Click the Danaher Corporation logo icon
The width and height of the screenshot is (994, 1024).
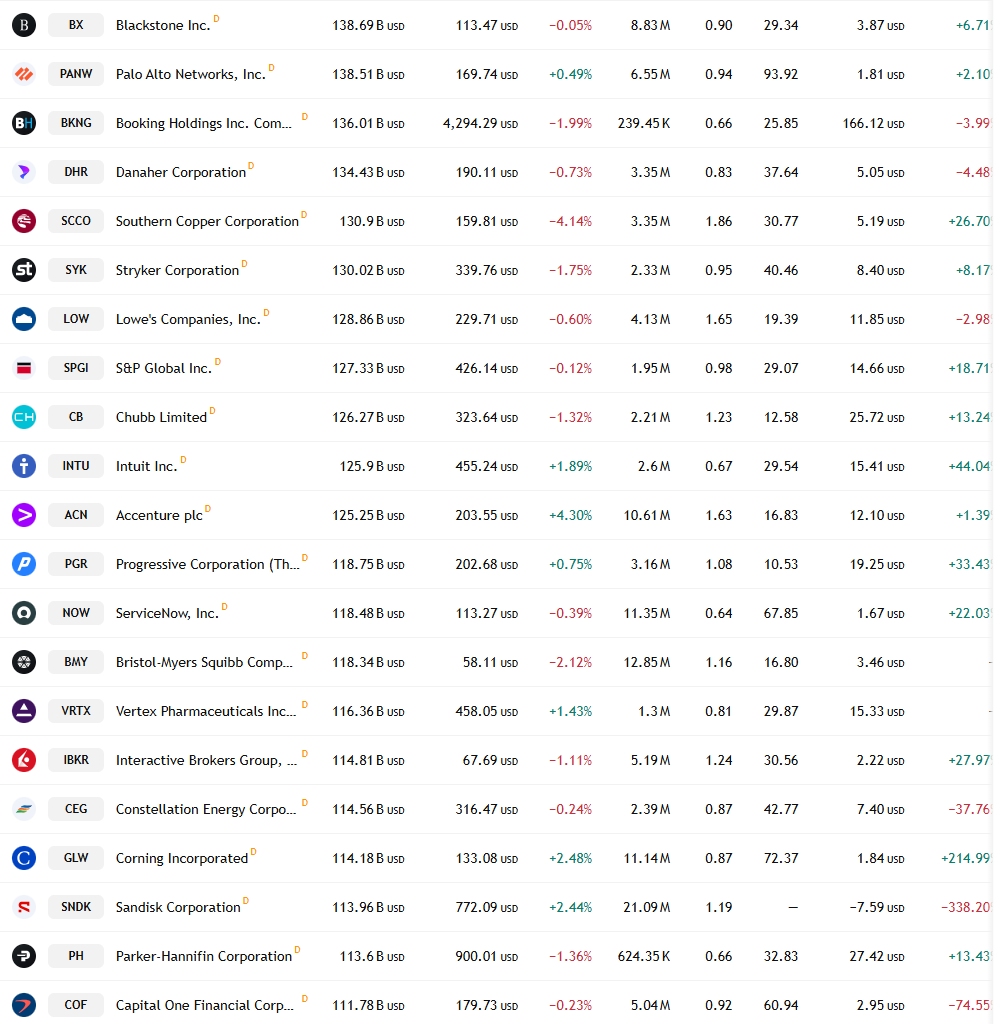tap(24, 172)
